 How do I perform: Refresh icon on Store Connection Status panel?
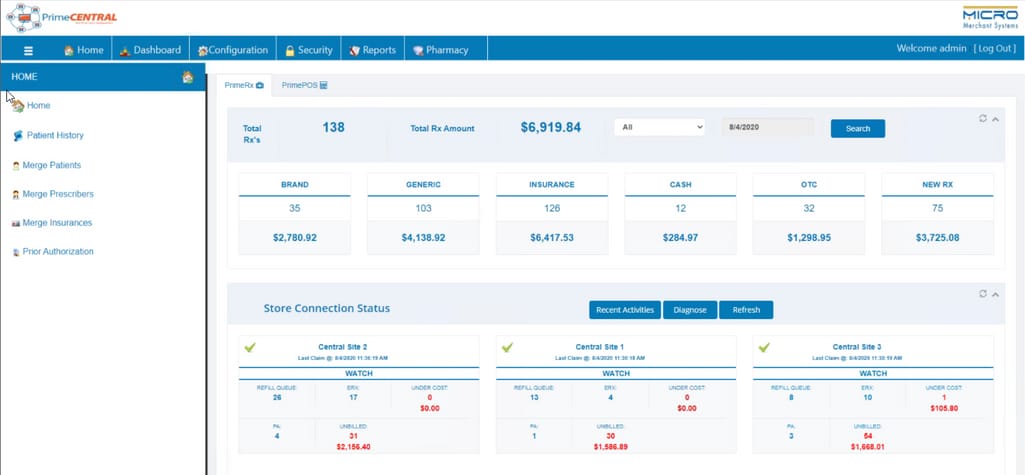pos(983,294)
